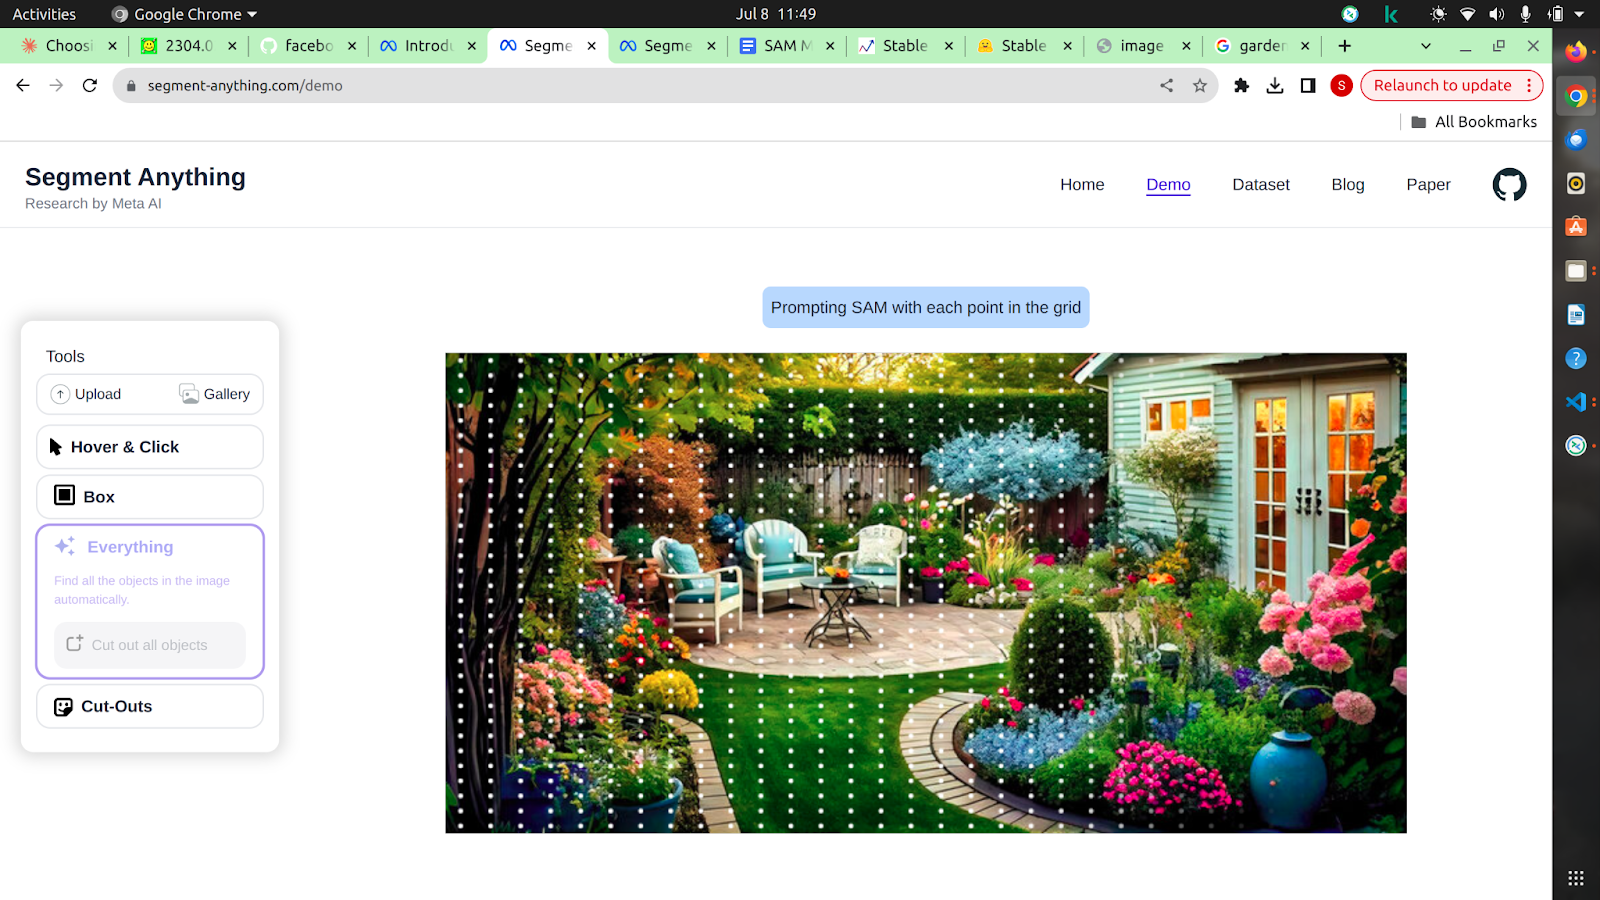Open the Blog nav link
Screen dimensions: 1600x900
[1348, 185]
